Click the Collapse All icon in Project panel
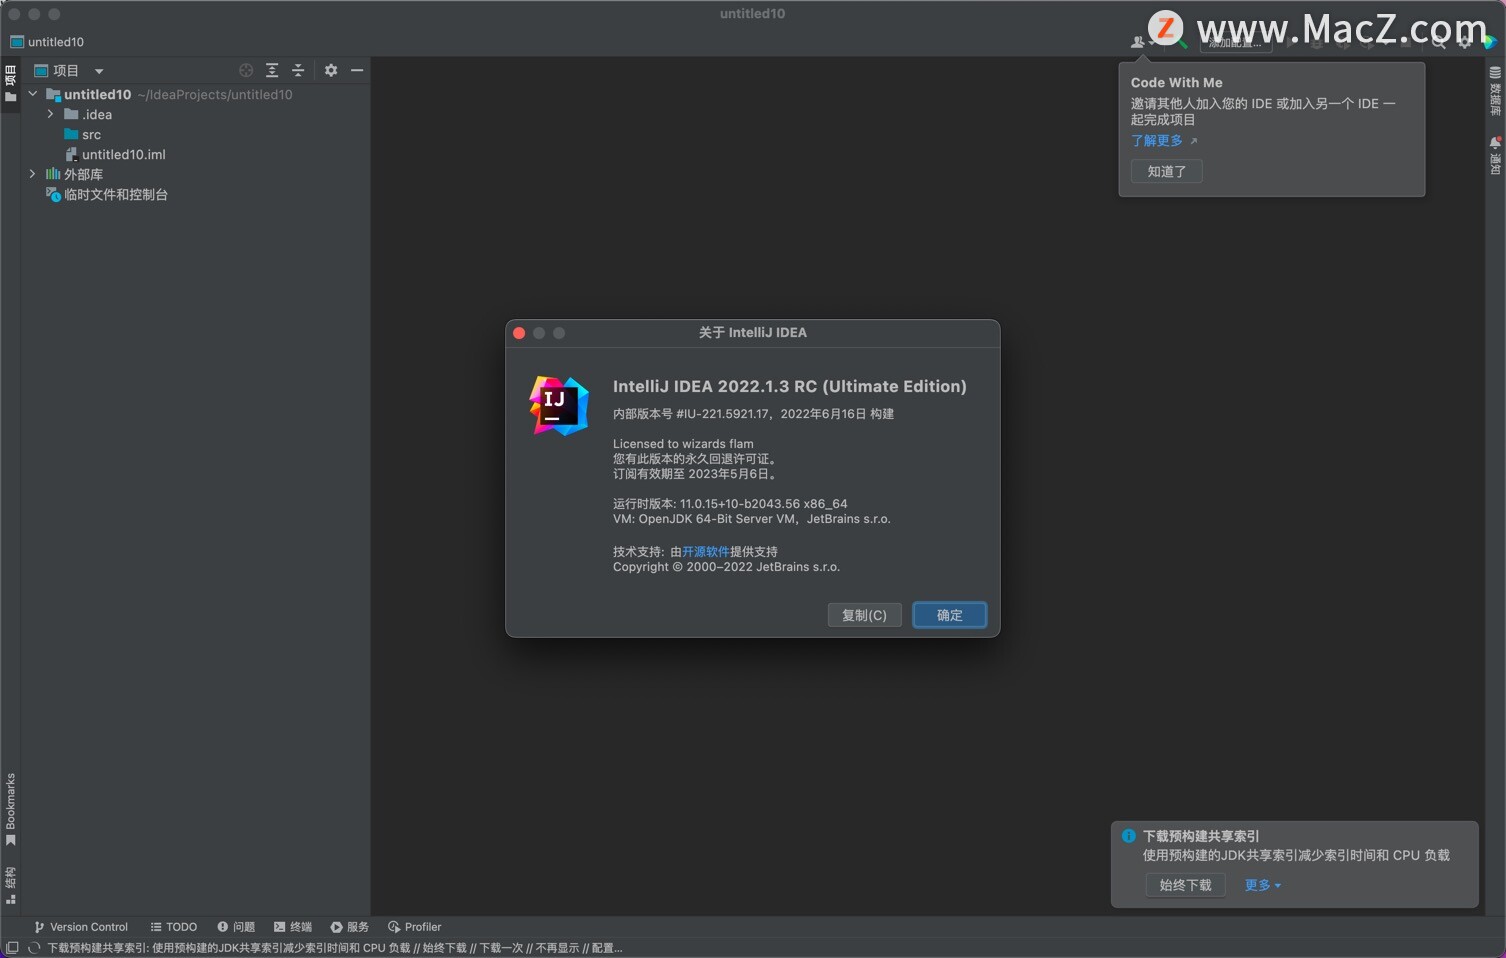The width and height of the screenshot is (1506, 958). click(298, 70)
